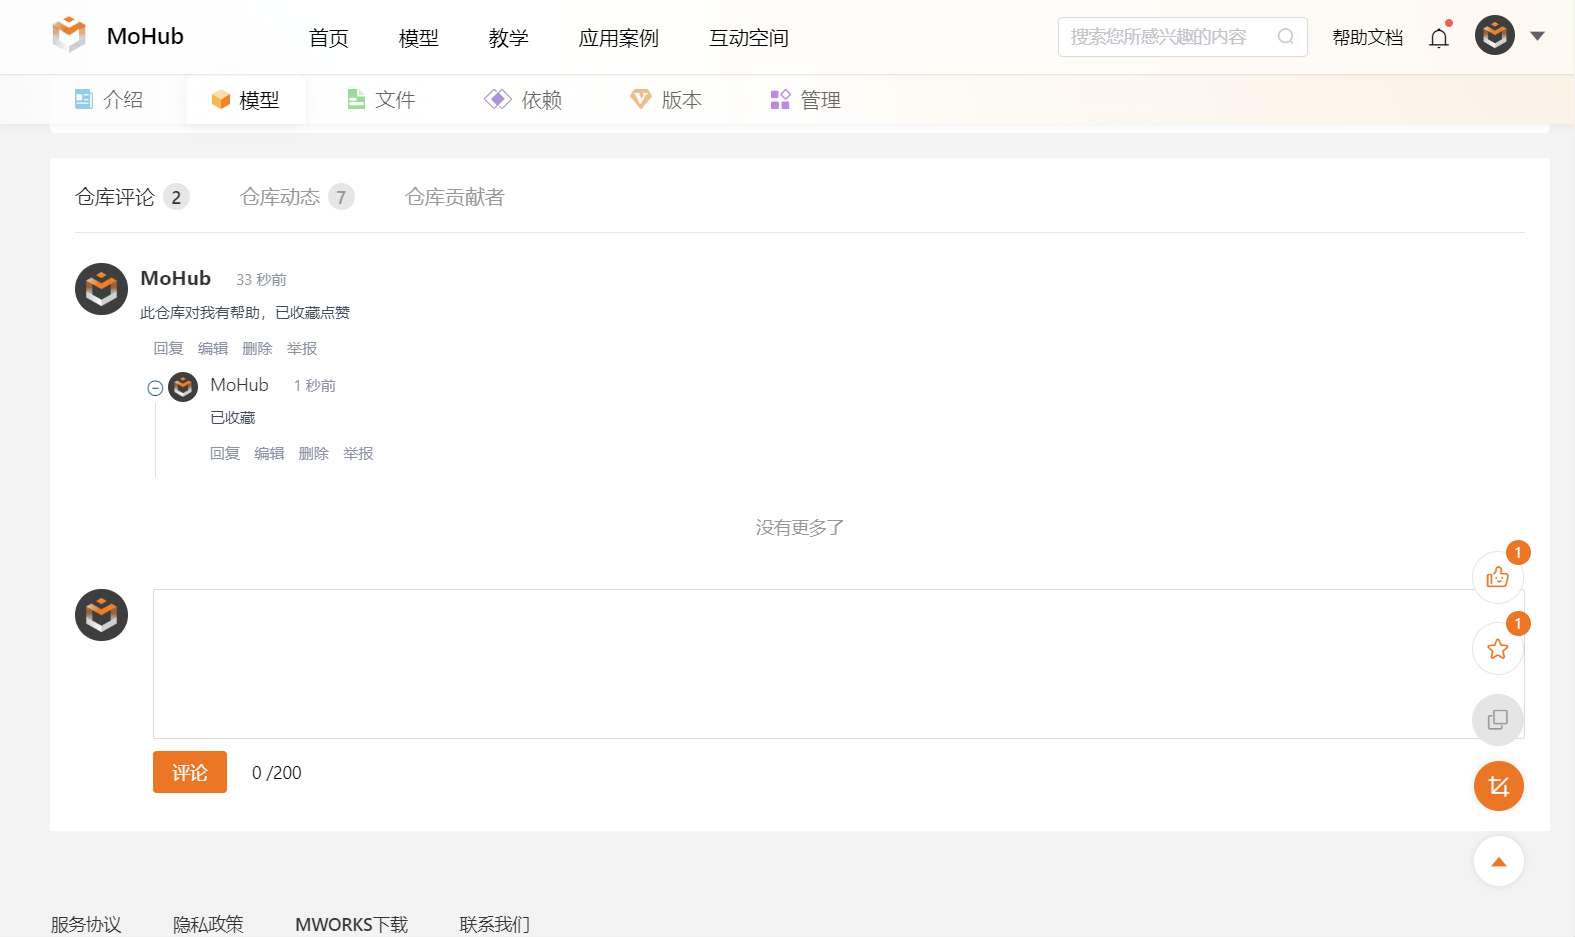1575x937 pixels.
Task: Click the small avatar on 已收藏 reply
Action: click(x=183, y=387)
